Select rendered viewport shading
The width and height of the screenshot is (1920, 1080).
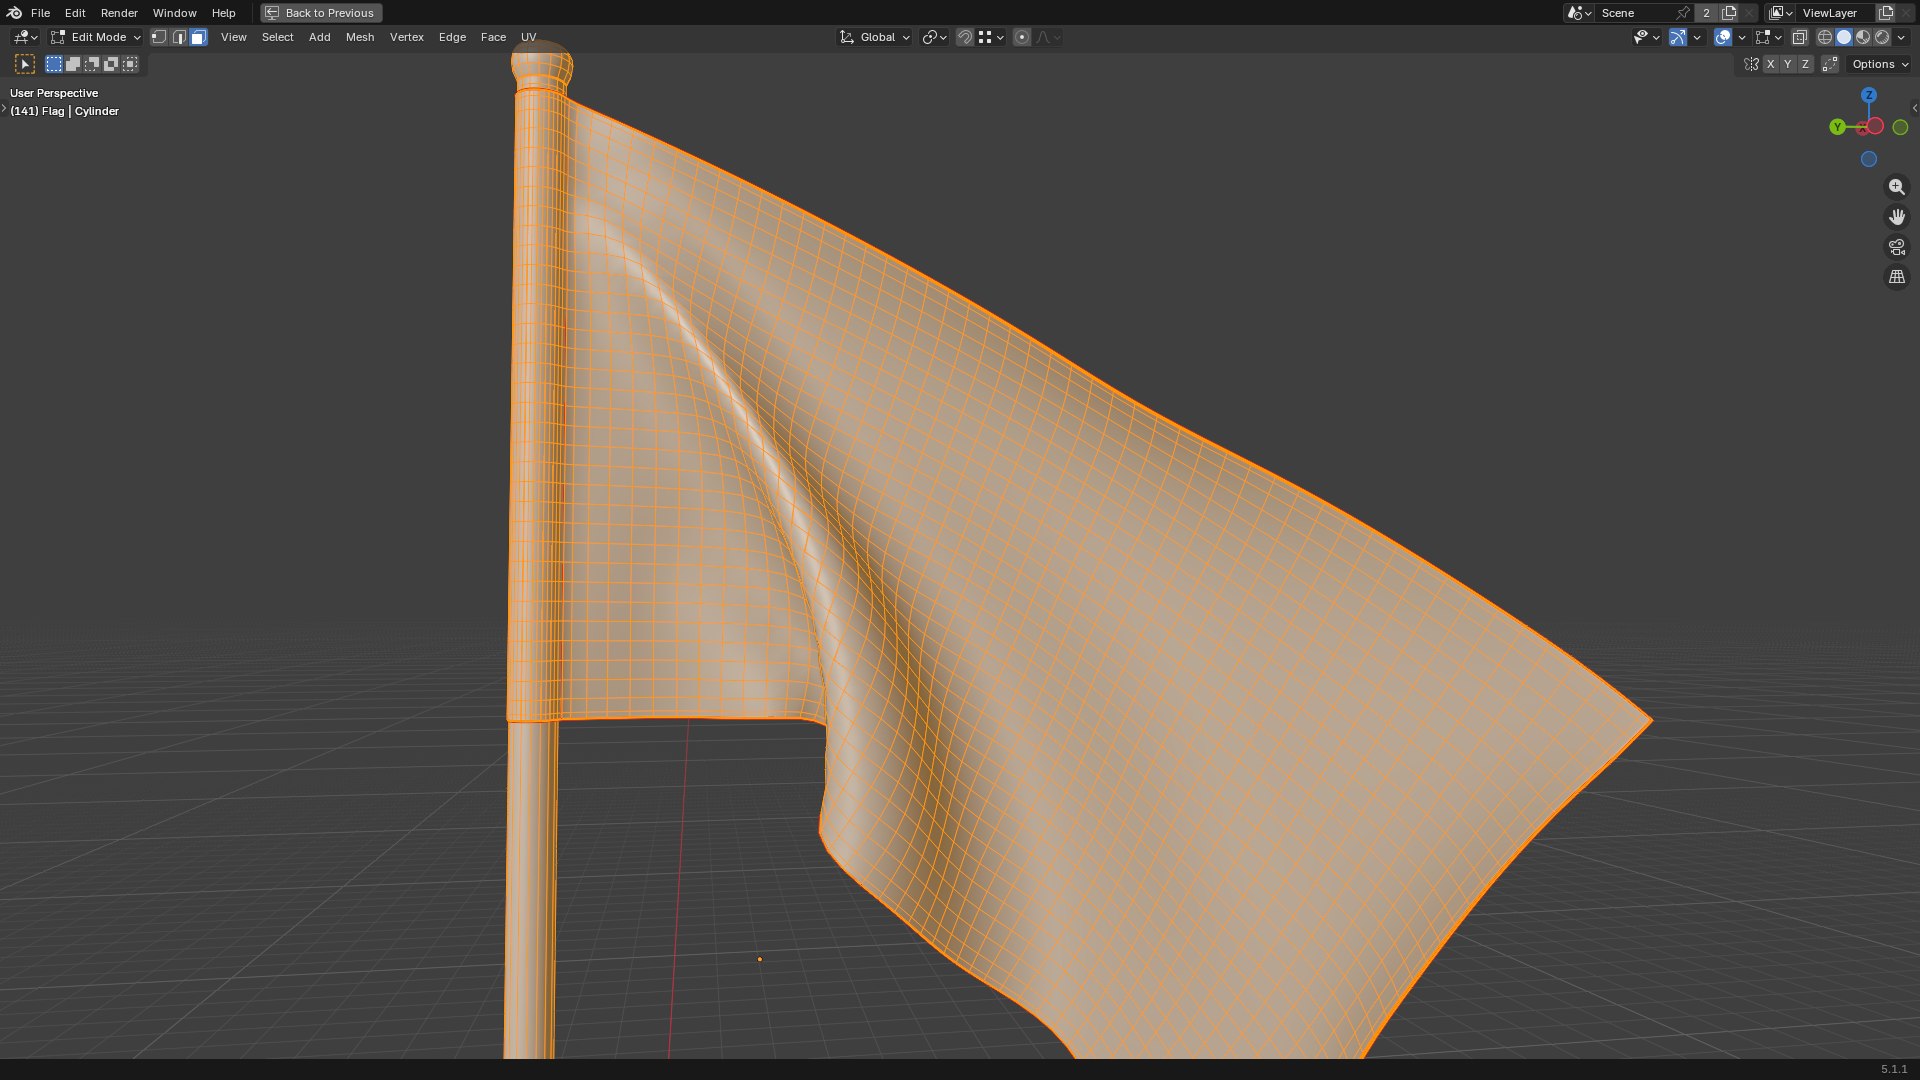click(x=1882, y=37)
